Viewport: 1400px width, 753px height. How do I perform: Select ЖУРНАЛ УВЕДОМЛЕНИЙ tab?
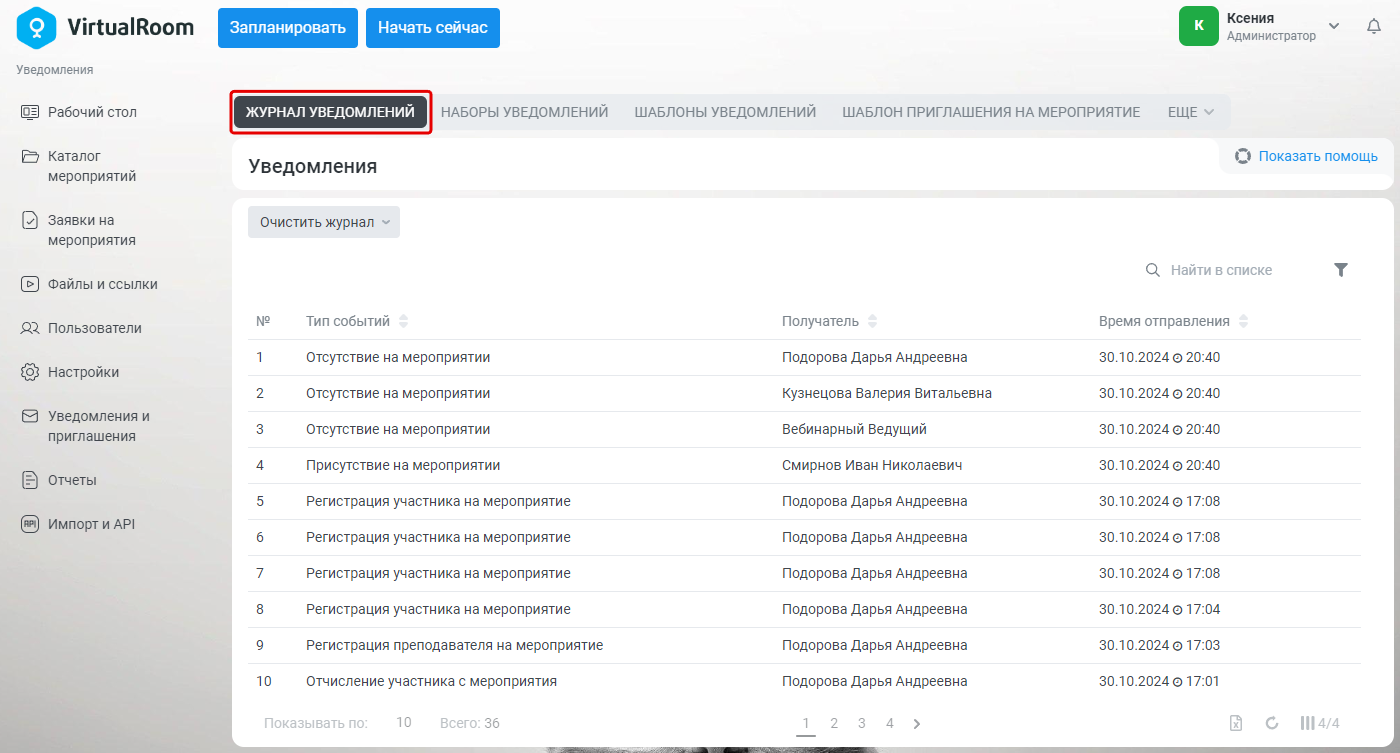[330, 112]
